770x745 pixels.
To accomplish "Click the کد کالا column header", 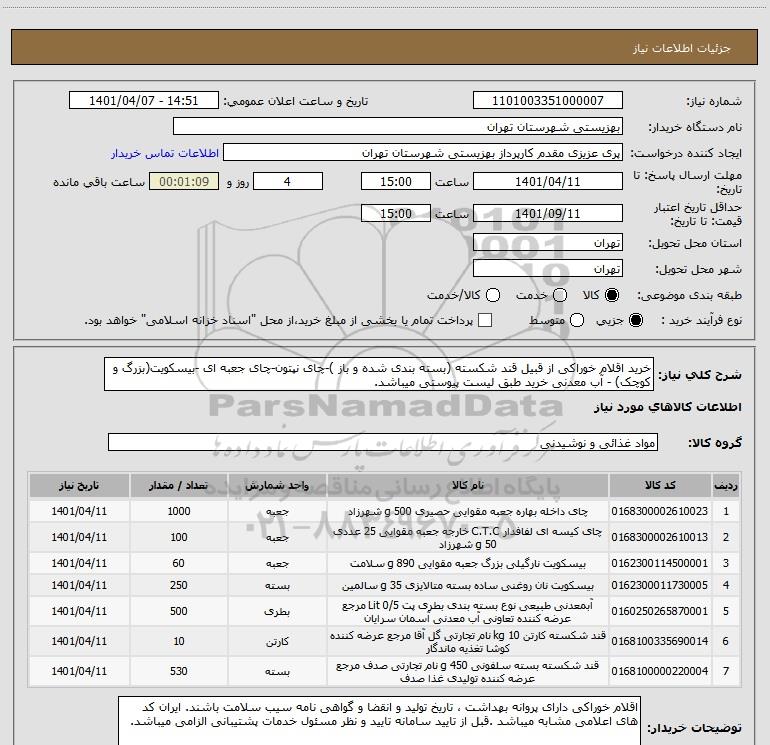I will 660,485.
